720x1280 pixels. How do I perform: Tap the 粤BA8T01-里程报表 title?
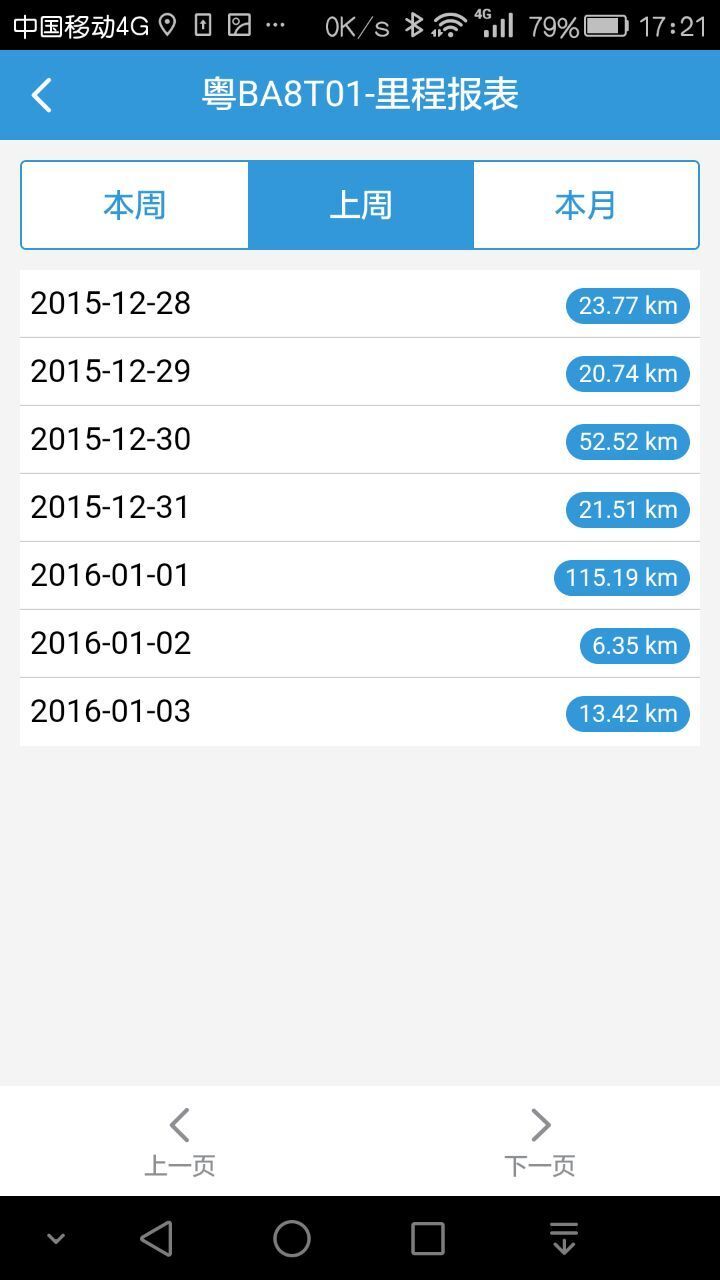(x=360, y=95)
